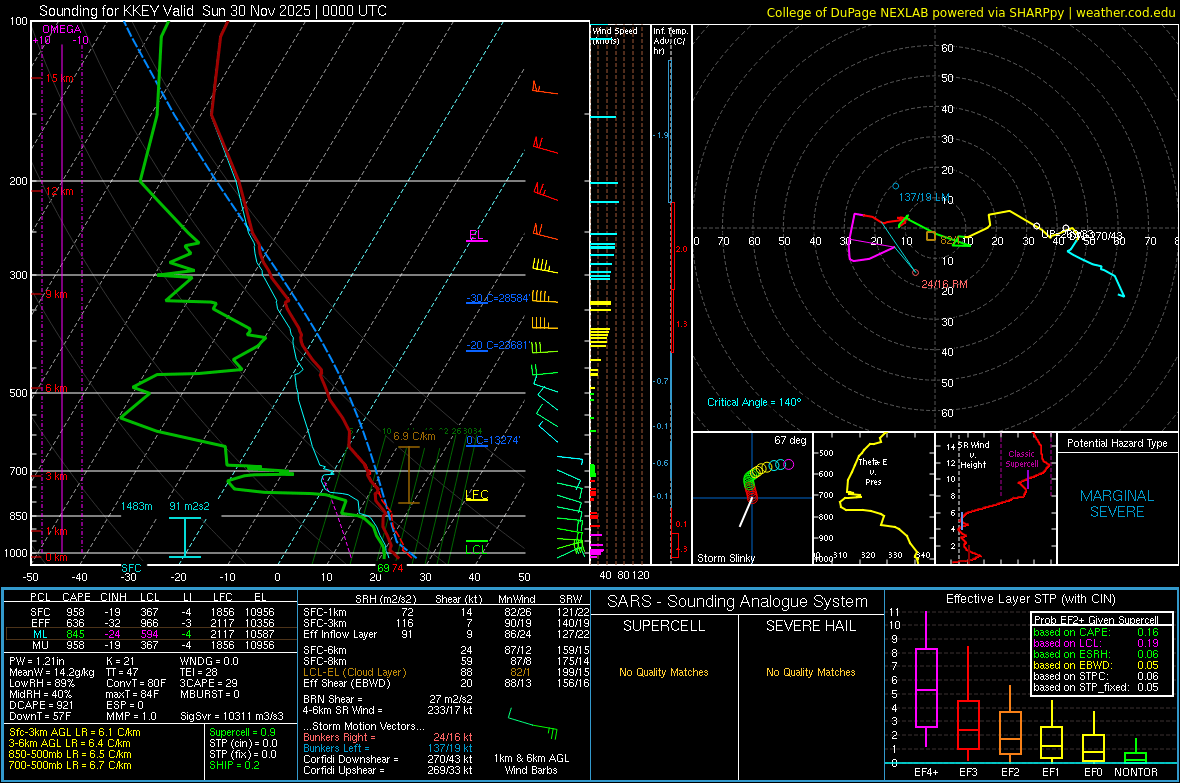Click the LCL-EL (Cloud Layer) row label
The width and height of the screenshot is (1180, 783).
[x=354, y=672]
